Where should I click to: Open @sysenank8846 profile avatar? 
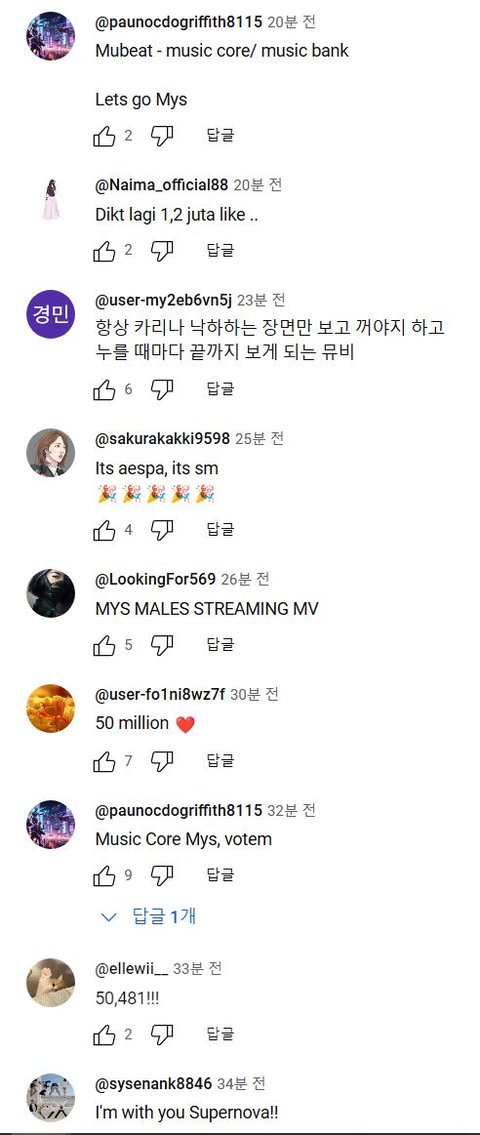(x=51, y=1097)
